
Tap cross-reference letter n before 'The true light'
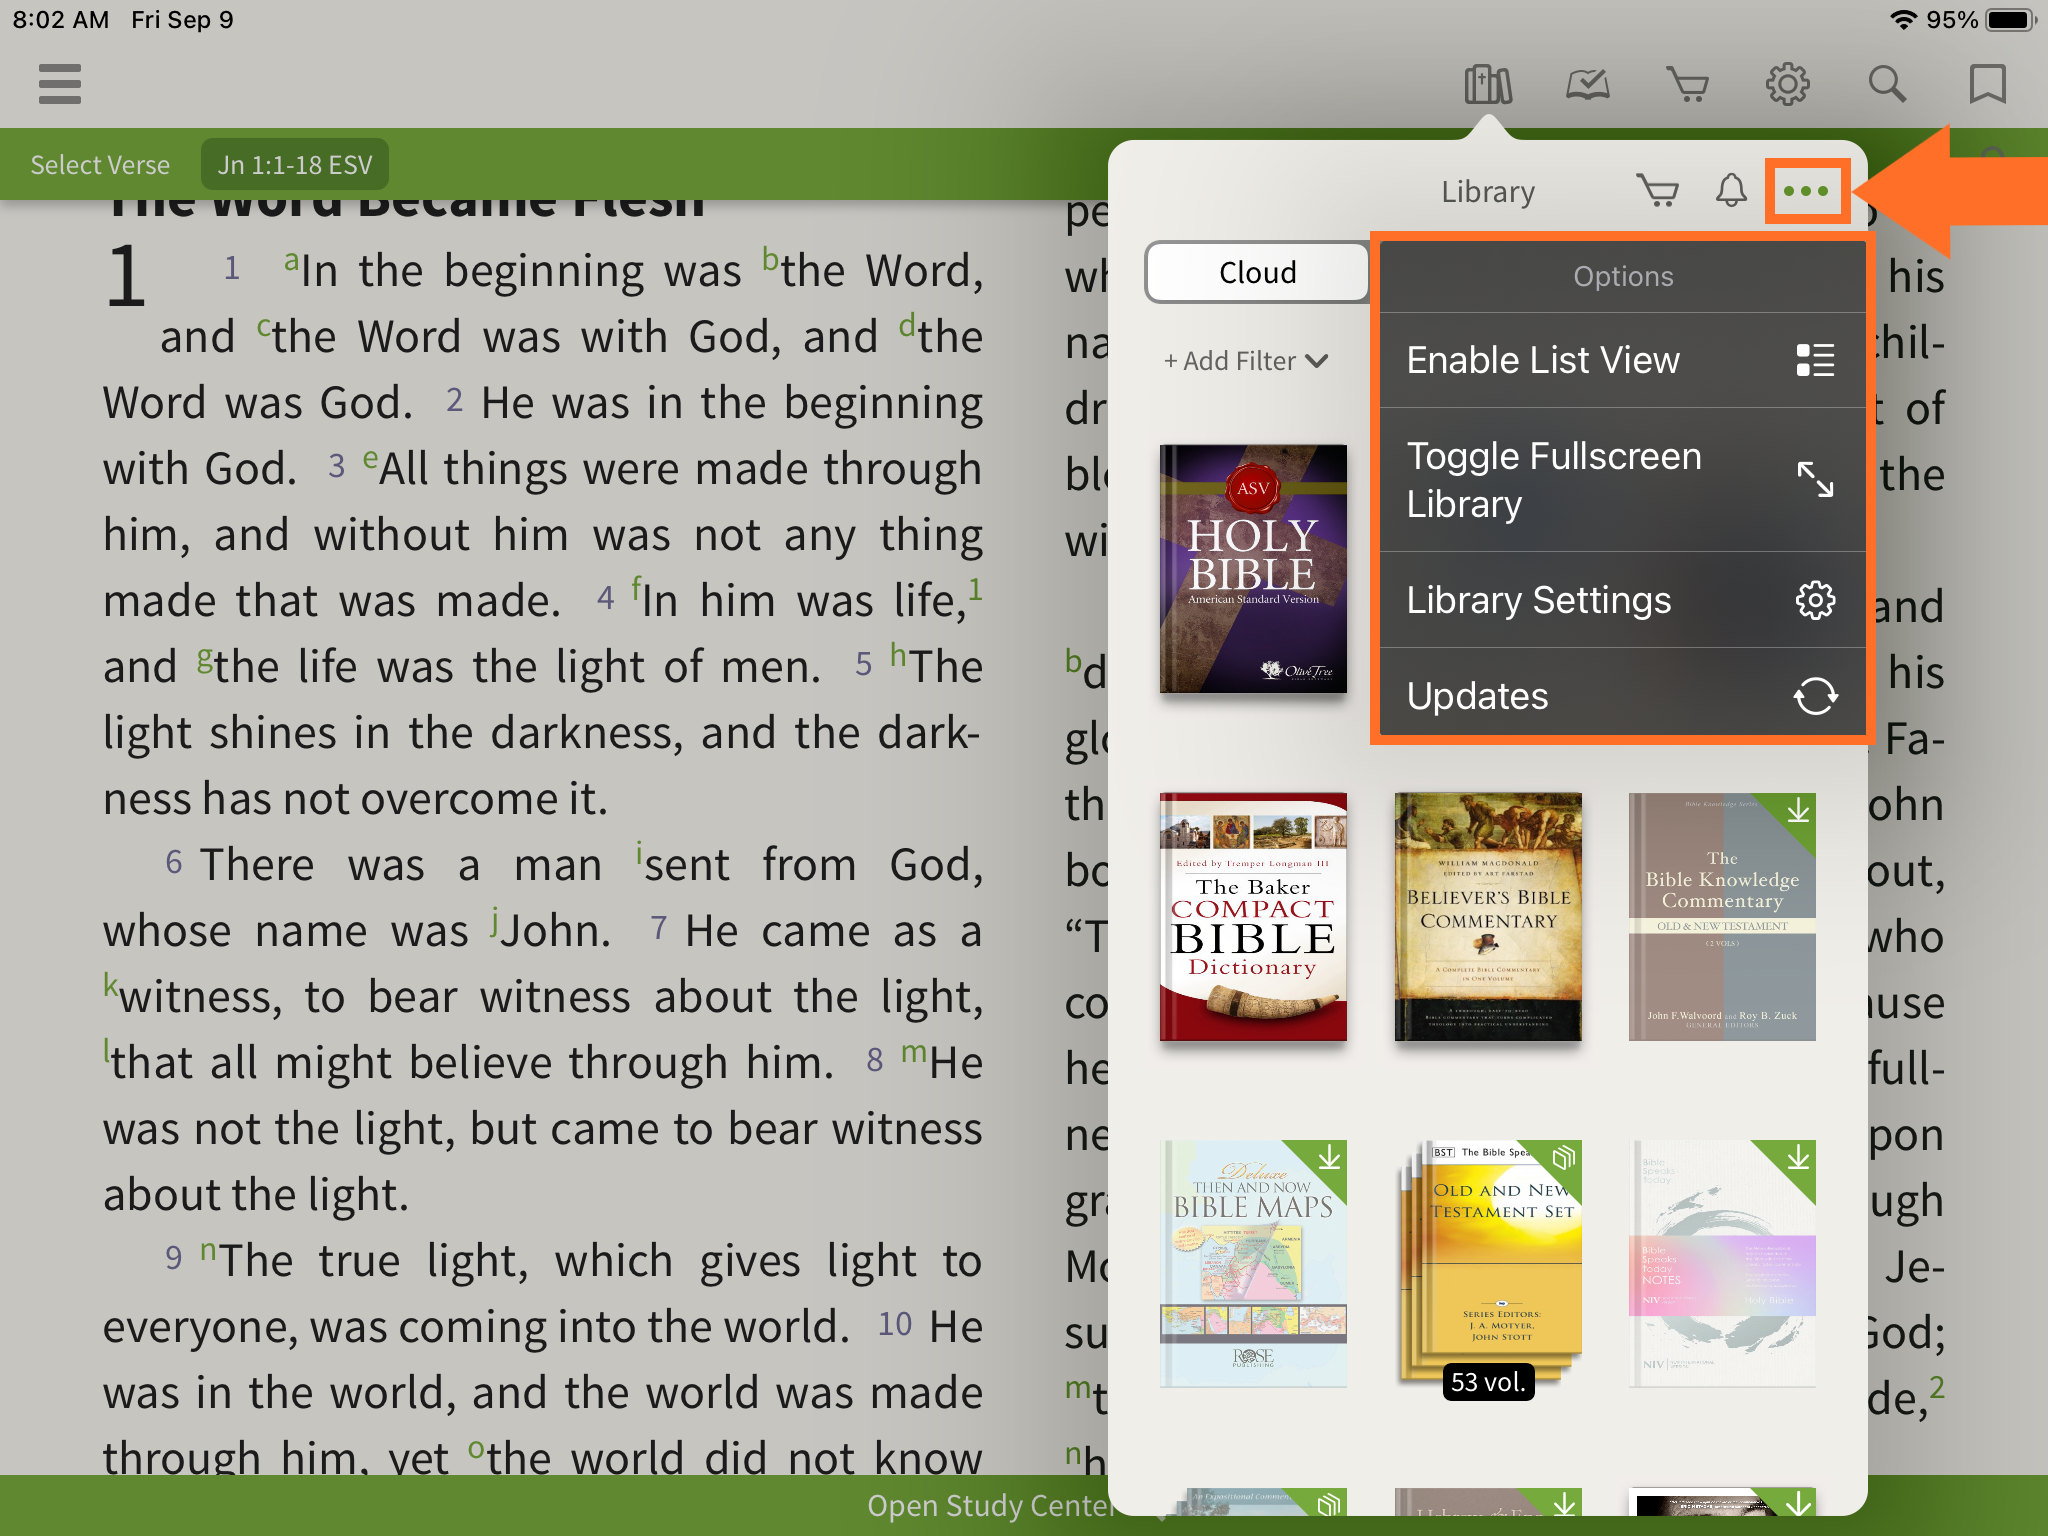[x=208, y=1249]
